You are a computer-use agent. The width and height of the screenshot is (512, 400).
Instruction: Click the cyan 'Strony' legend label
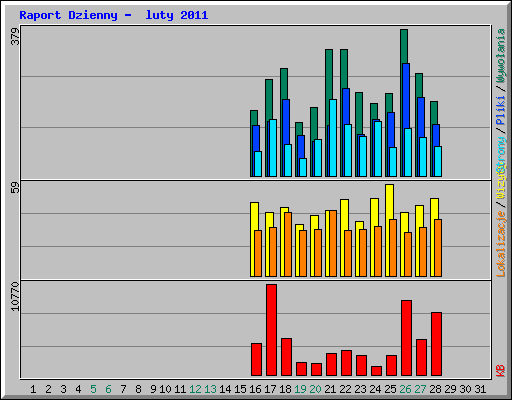(x=501, y=154)
